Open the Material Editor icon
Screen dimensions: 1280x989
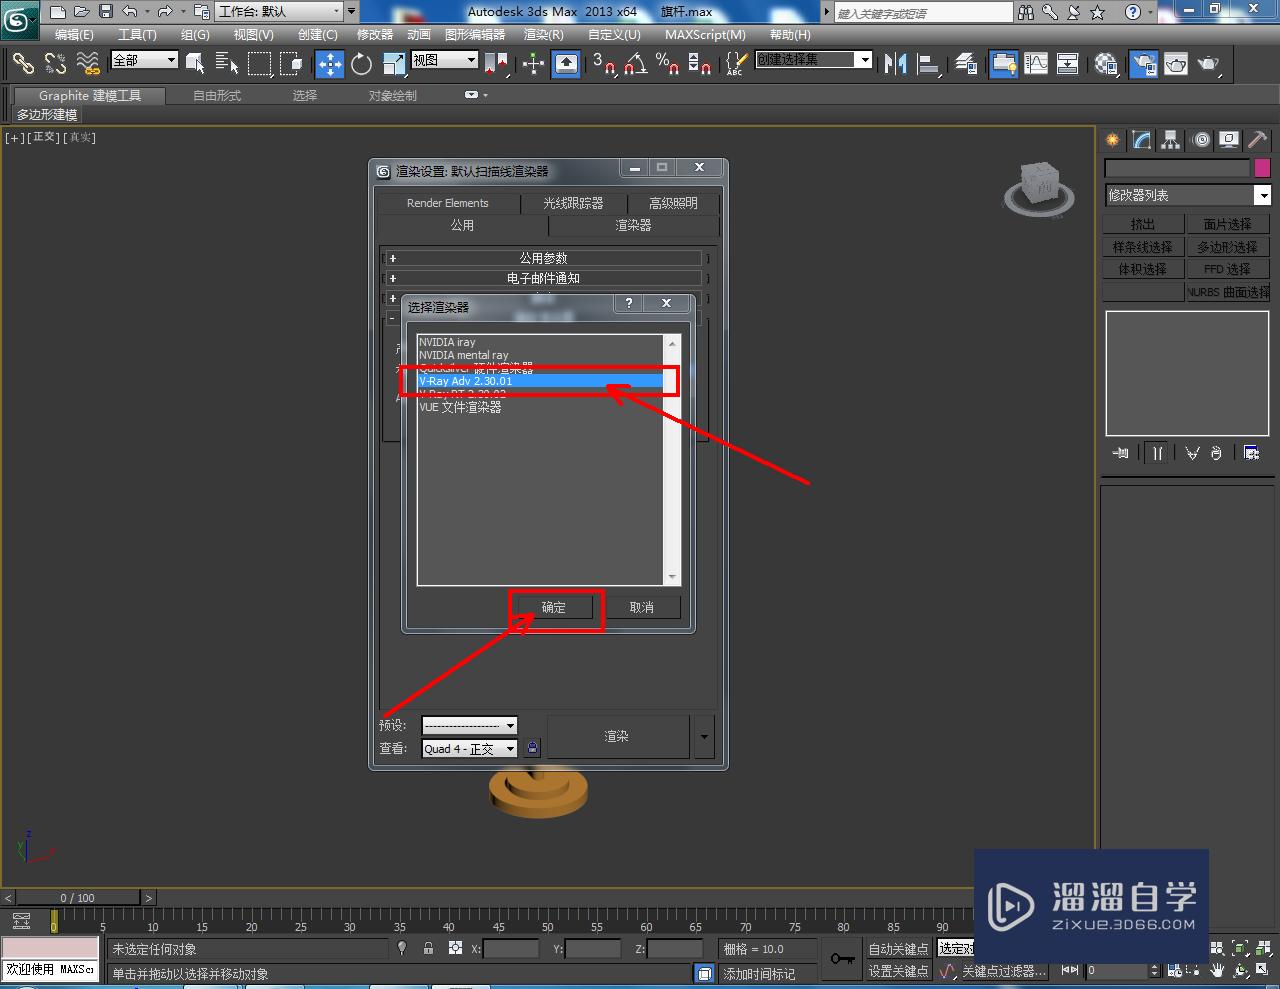click(x=1106, y=64)
